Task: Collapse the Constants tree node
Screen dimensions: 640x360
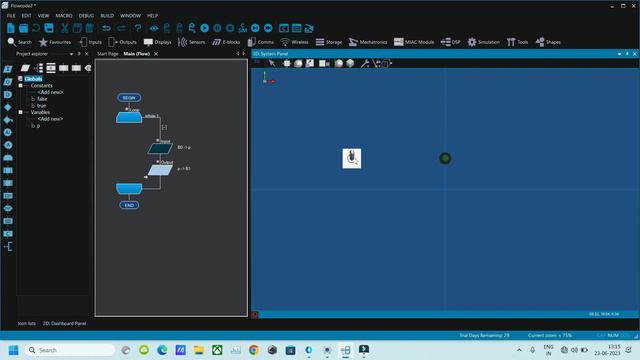Action: [20, 86]
